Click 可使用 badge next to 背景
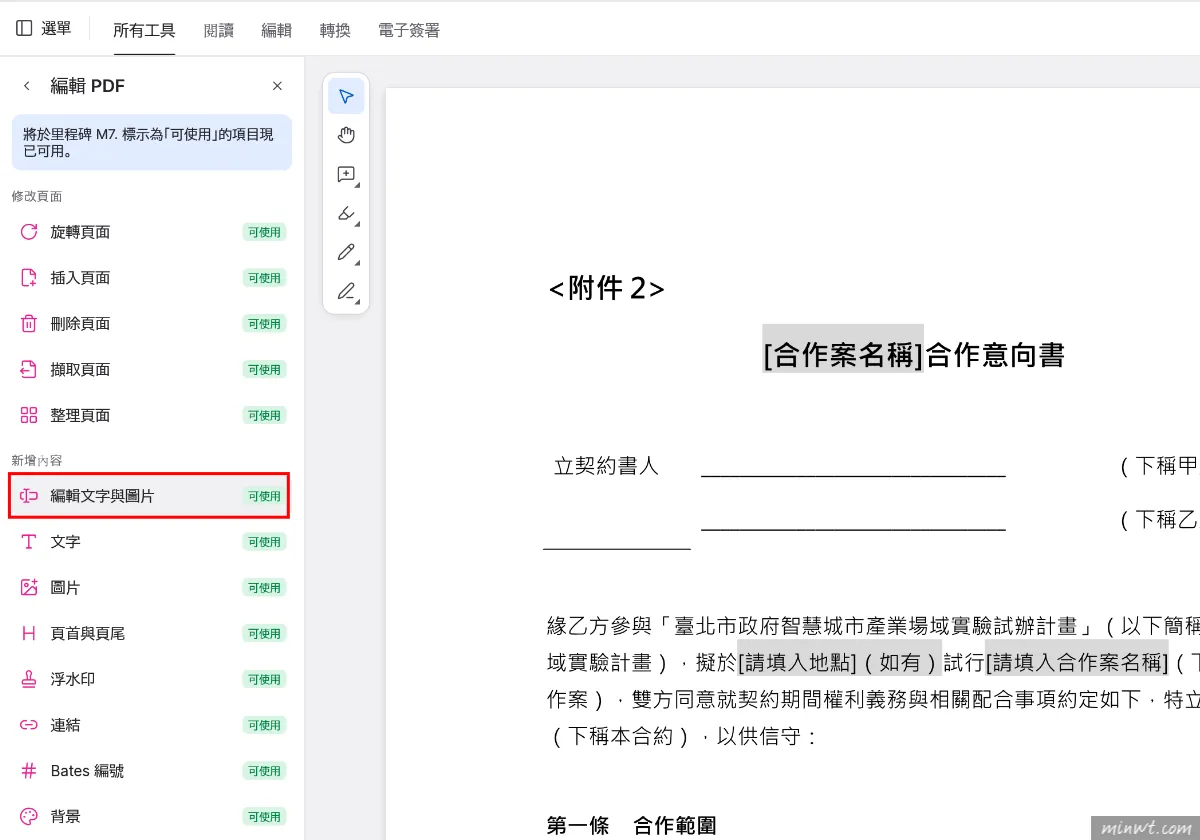1200x840 pixels. point(264,816)
